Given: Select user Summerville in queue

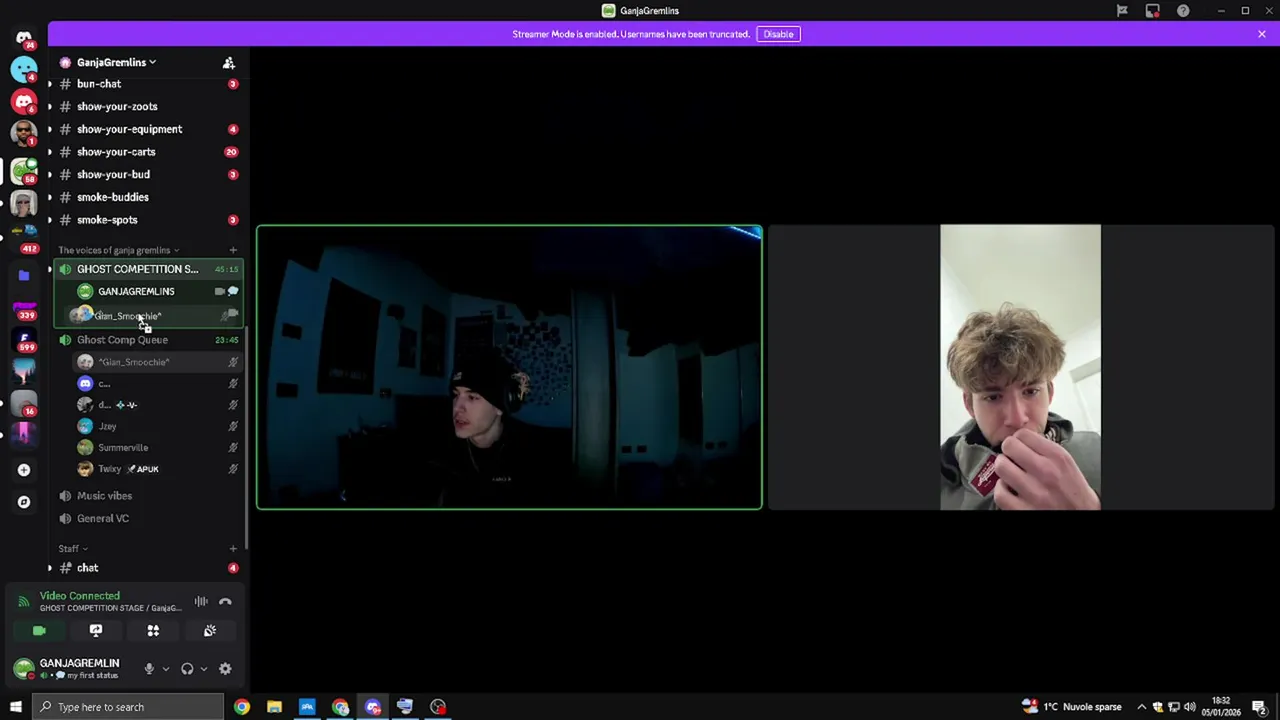Looking at the screenshot, I should 123,448.
